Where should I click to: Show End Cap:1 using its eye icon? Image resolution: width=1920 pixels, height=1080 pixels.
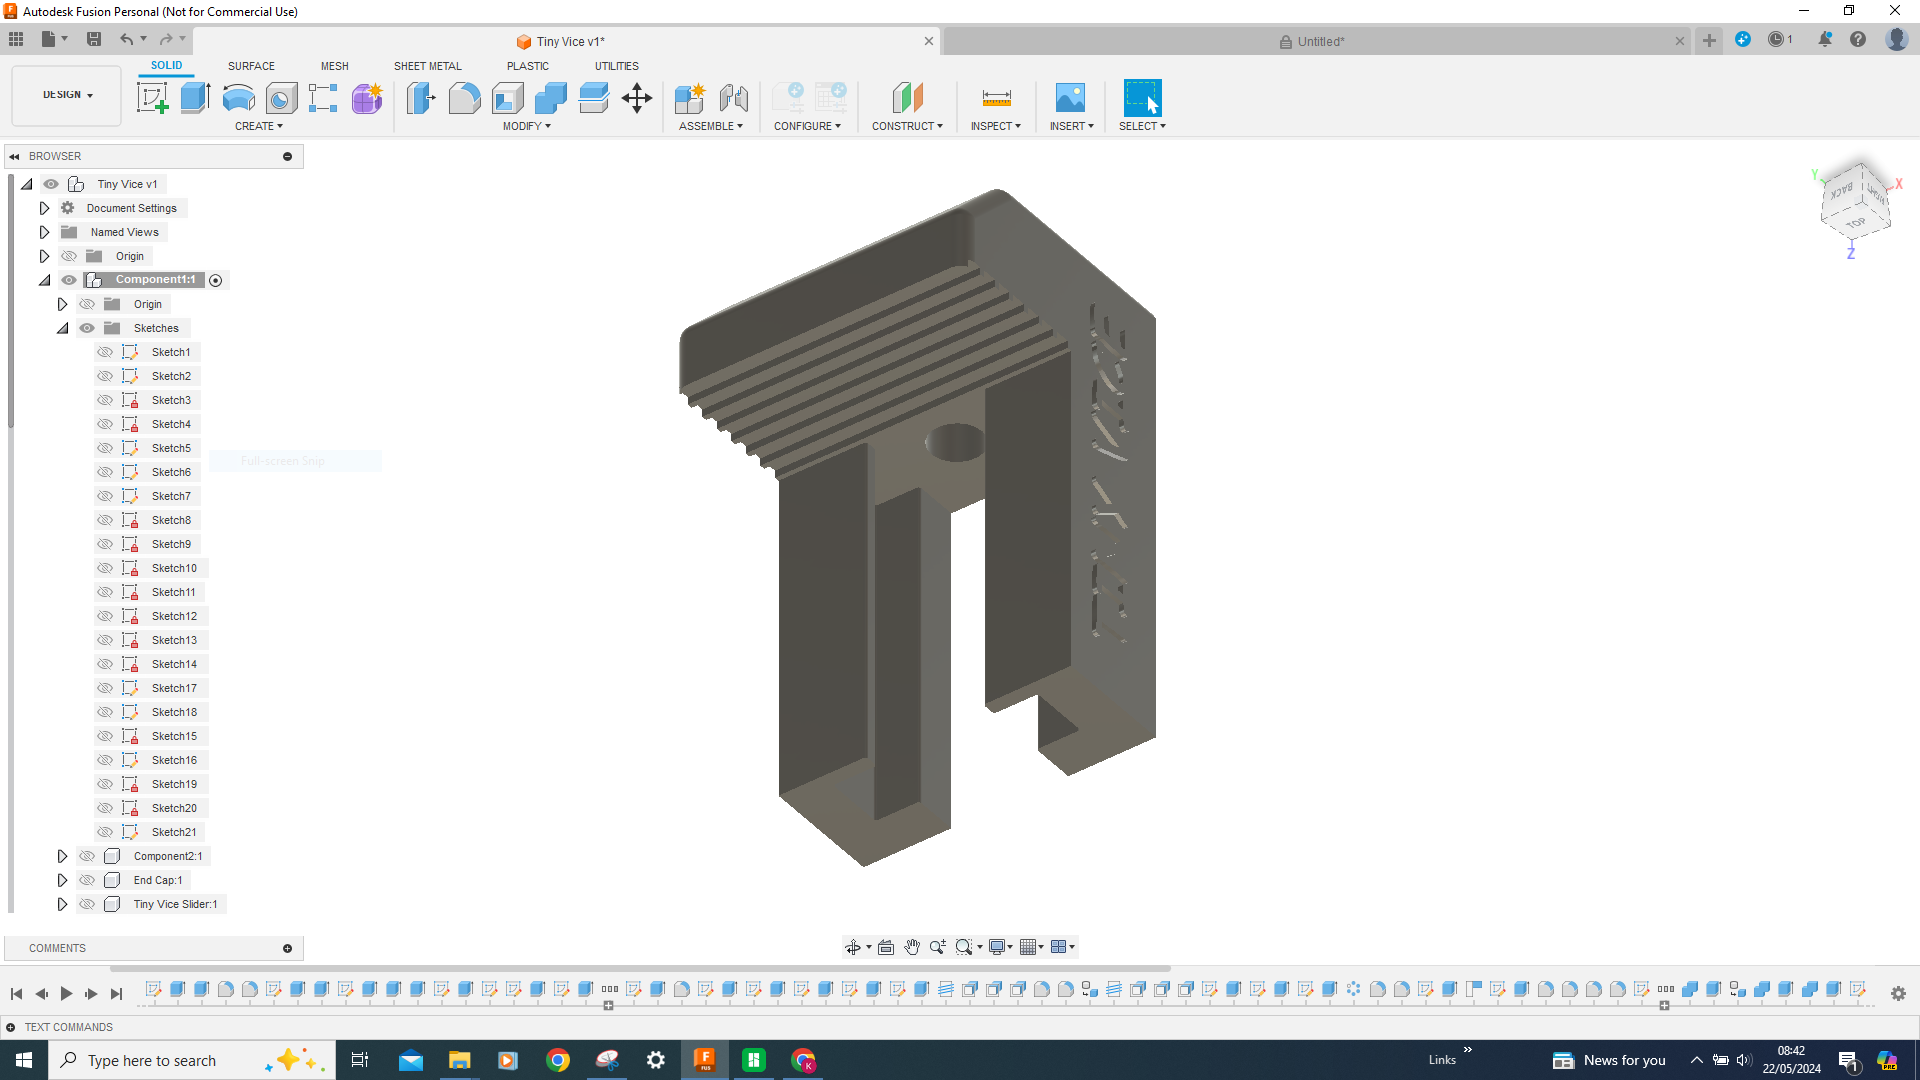(x=87, y=880)
